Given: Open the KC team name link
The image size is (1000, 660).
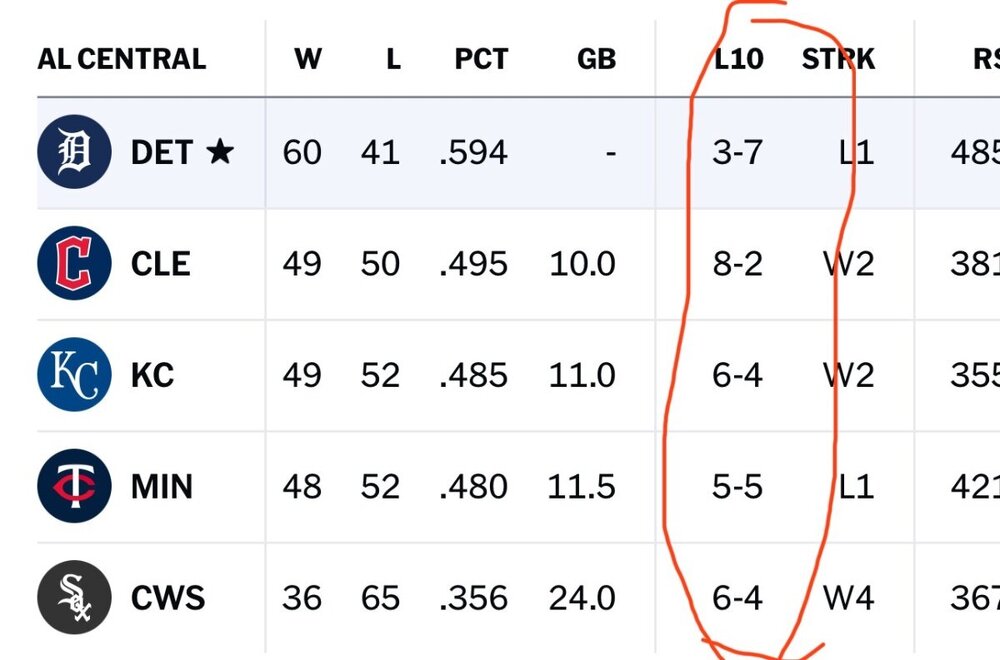Looking at the screenshot, I should click(x=152, y=375).
